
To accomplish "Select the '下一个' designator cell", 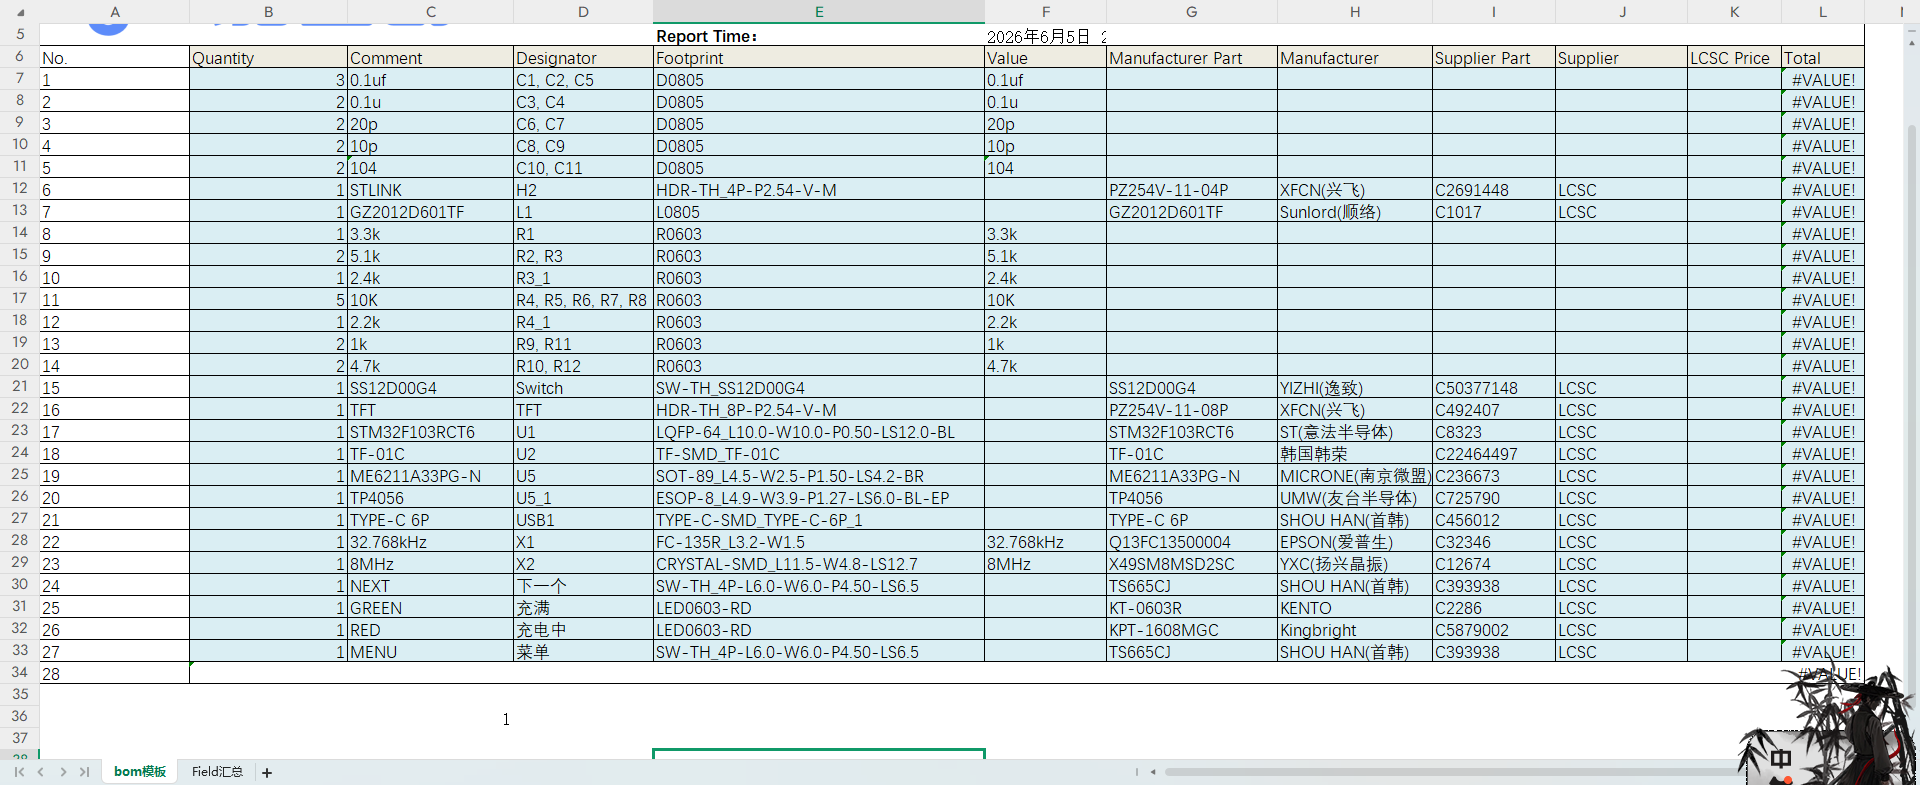I will 584,586.
